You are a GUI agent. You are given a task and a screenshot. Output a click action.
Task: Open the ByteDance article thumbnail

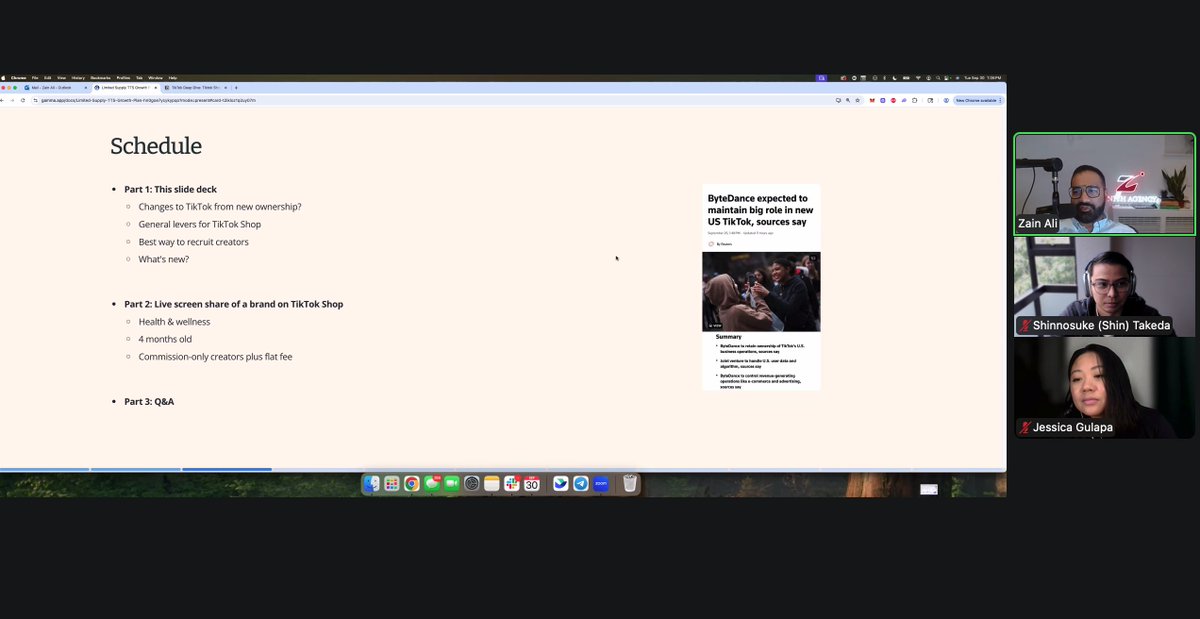(761, 287)
